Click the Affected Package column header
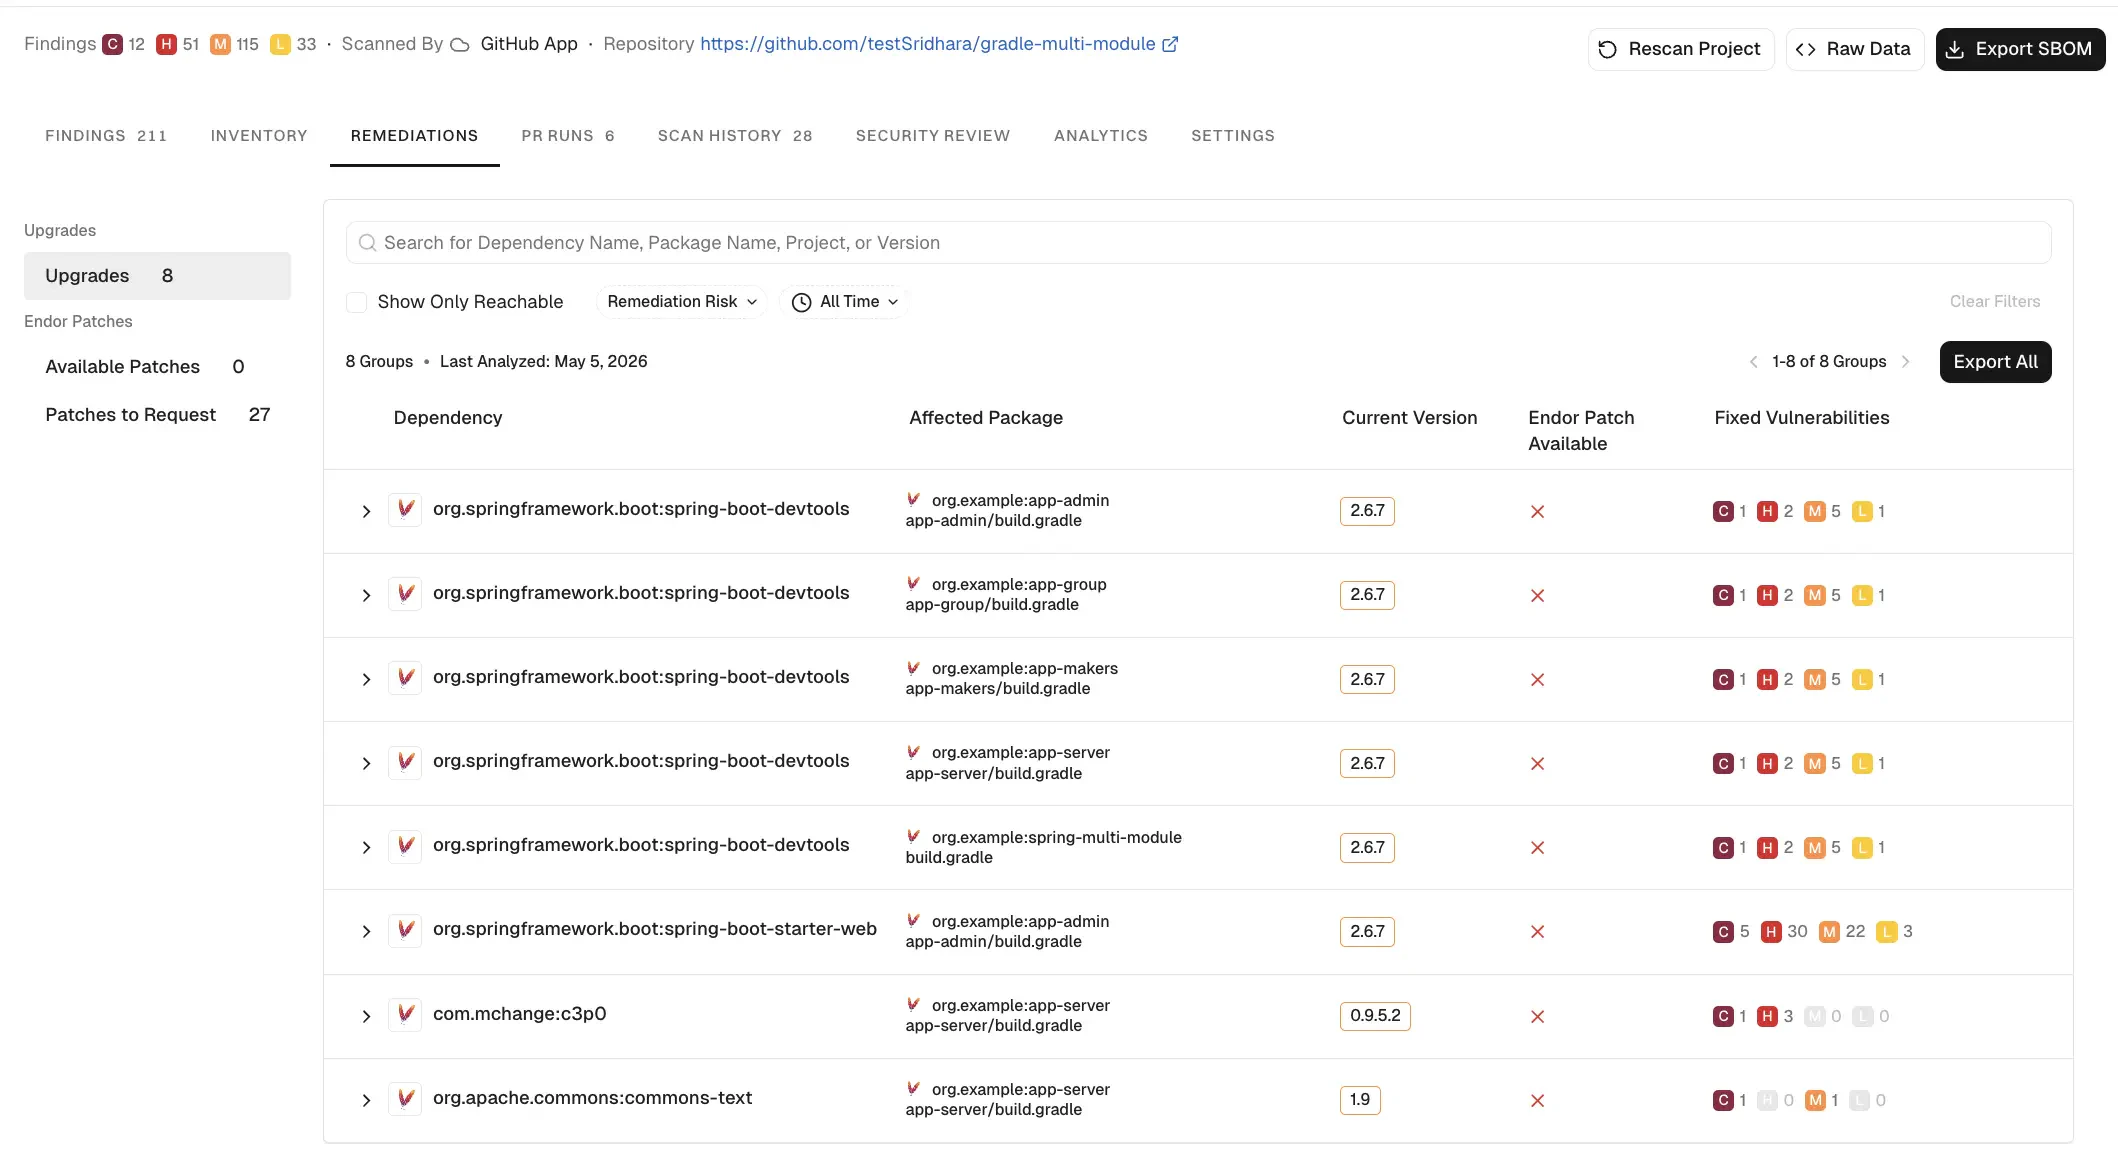Viewport: 2118px width, 1154px height. point(986,418)
